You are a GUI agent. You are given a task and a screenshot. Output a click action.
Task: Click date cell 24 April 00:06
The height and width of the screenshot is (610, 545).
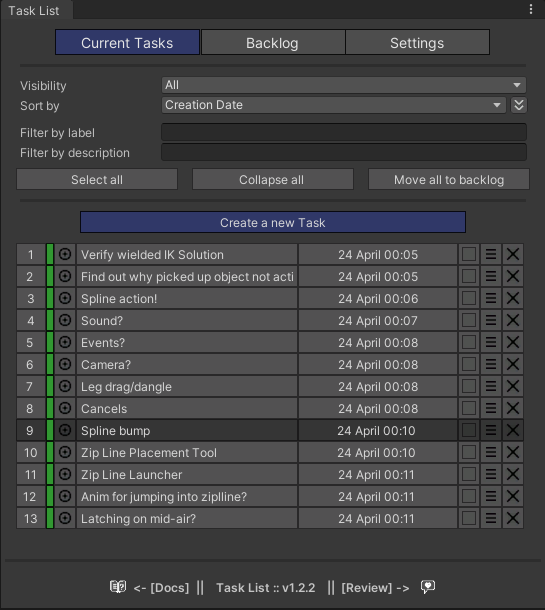tap(378, 298)
